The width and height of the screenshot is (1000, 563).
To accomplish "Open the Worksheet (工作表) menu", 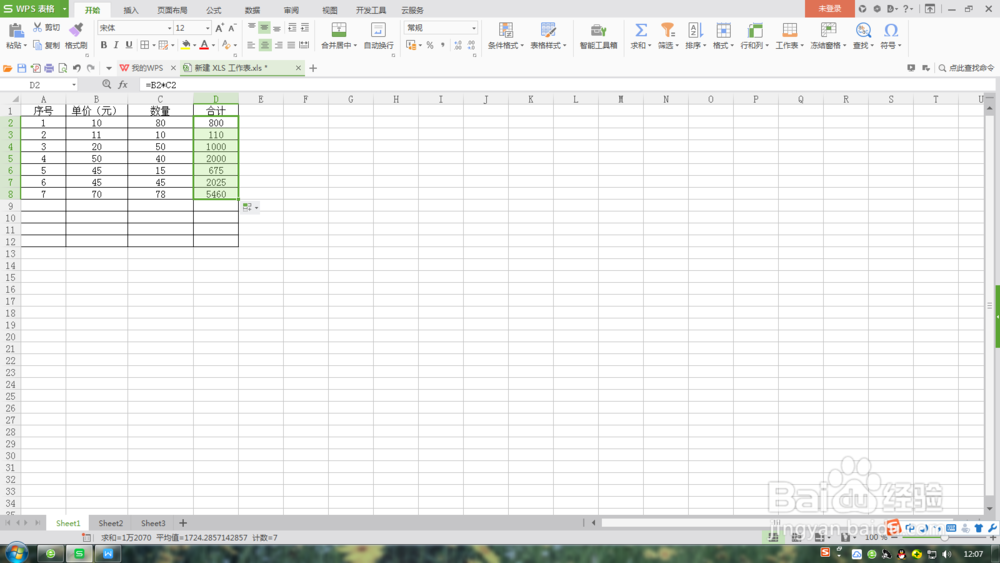I will point(790,35).
